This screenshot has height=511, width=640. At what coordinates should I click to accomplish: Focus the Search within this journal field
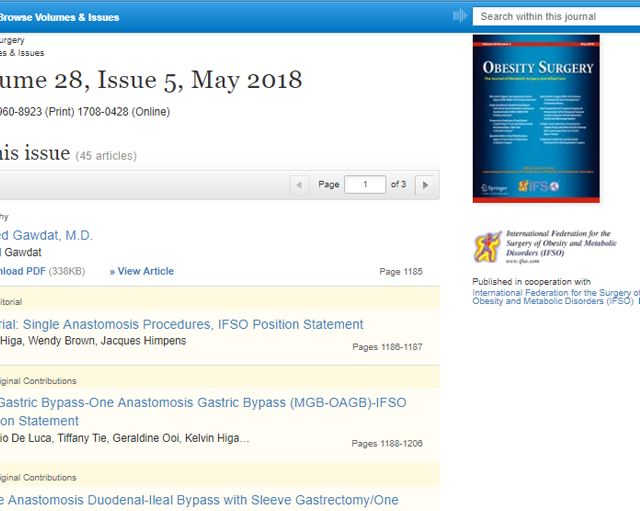click(x=555, y=16)
